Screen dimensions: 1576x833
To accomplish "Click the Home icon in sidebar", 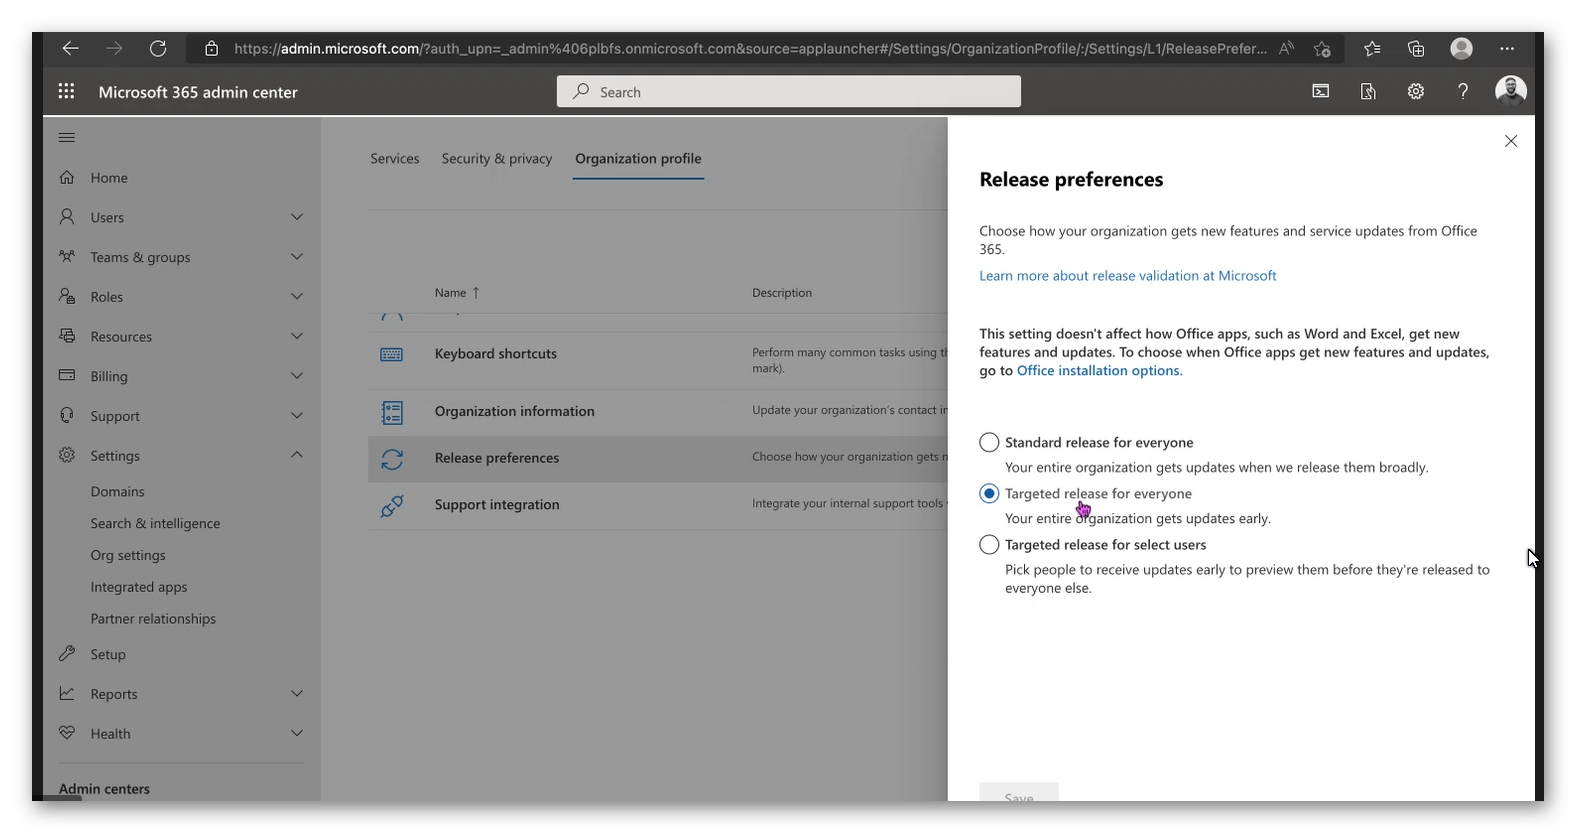I will tap(67, 178).
